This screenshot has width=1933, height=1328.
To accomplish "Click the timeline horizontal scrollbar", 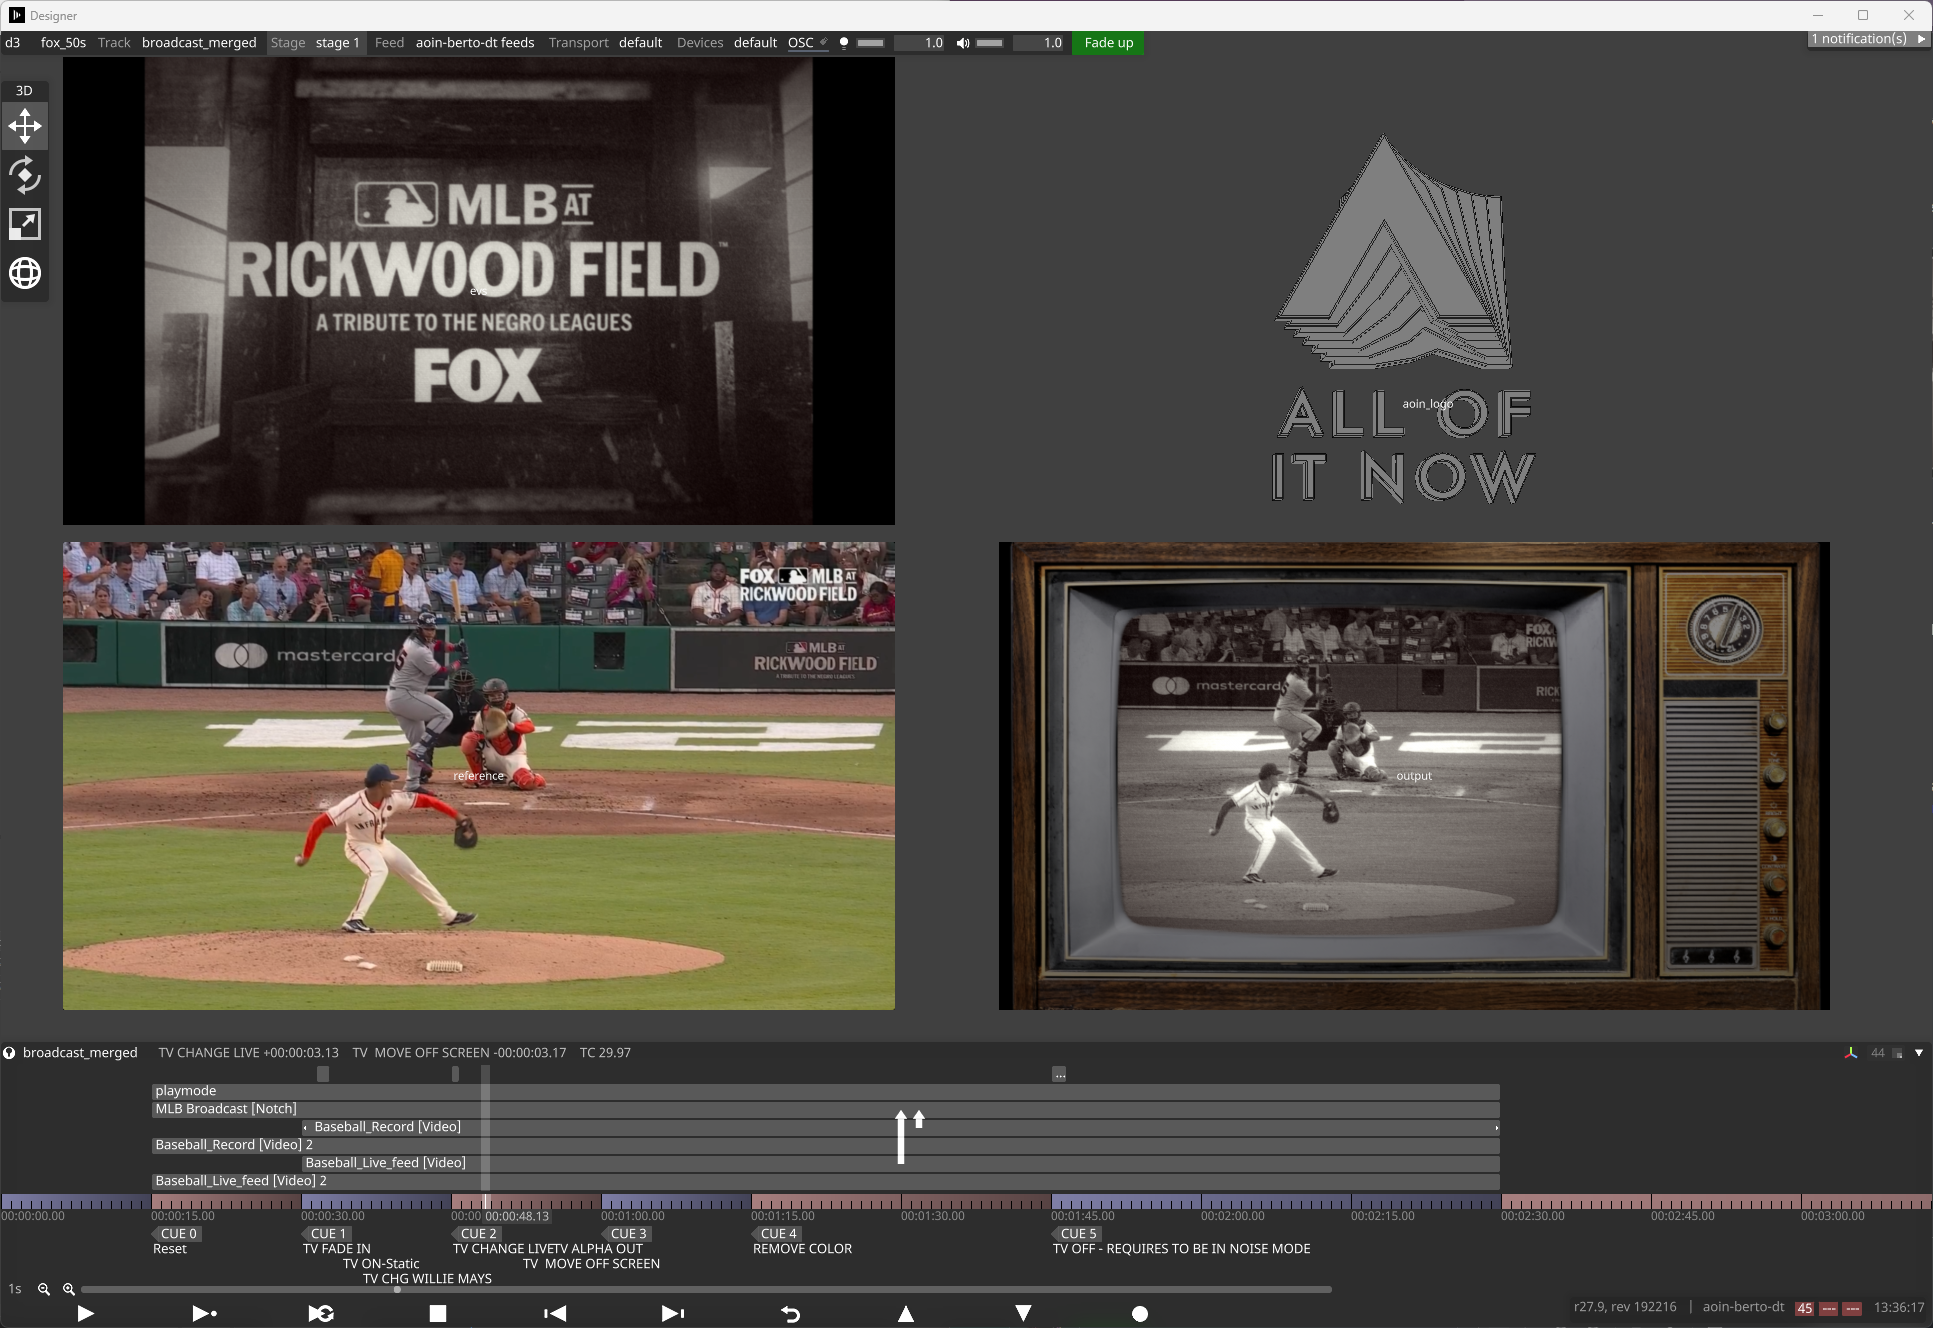I will coord(706,1290).
